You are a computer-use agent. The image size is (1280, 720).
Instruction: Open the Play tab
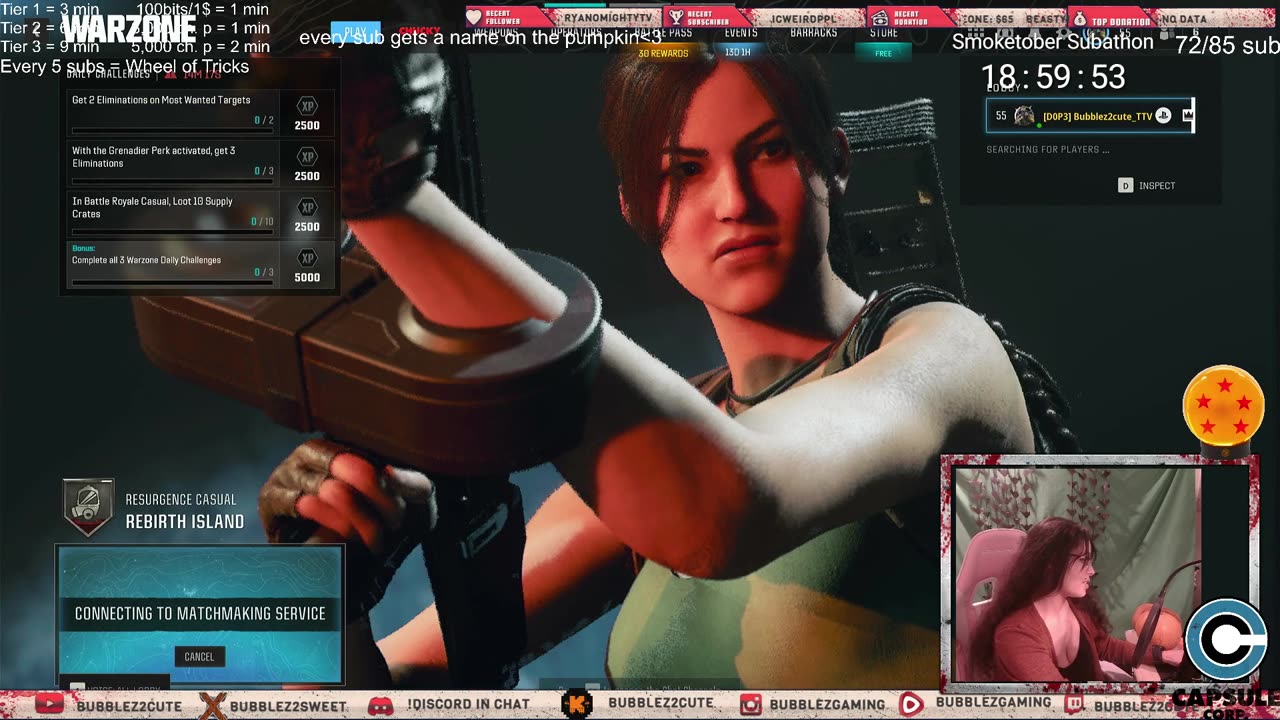point(356,32)
